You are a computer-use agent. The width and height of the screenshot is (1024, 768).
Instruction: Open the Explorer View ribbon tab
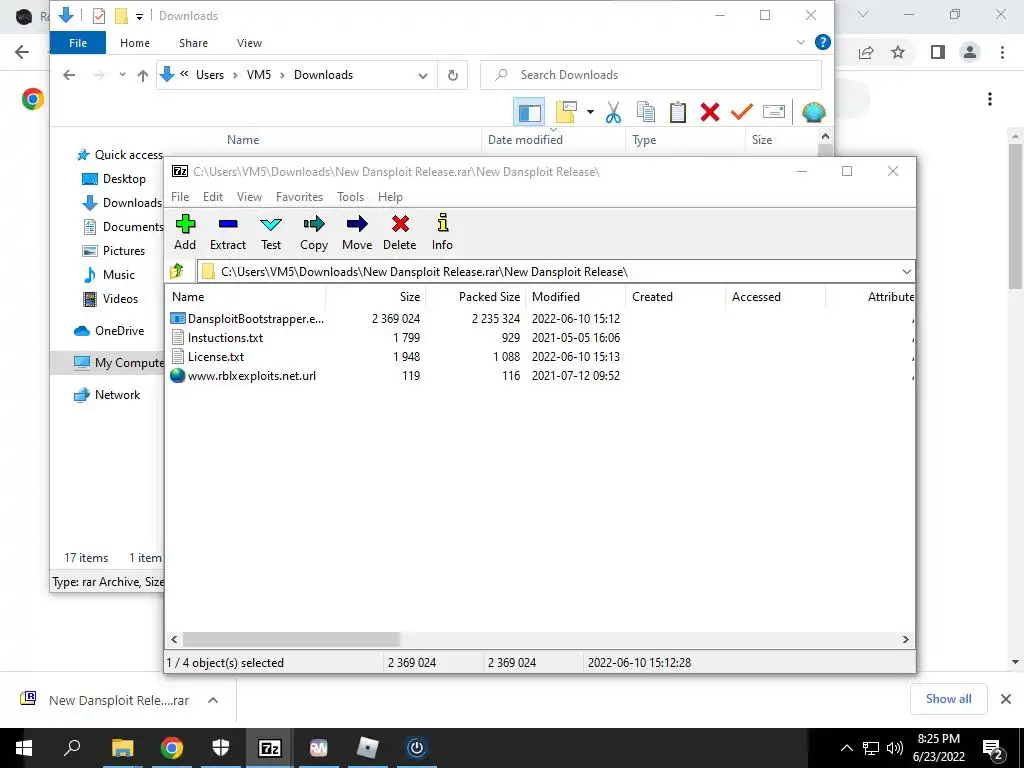[249, 43]
